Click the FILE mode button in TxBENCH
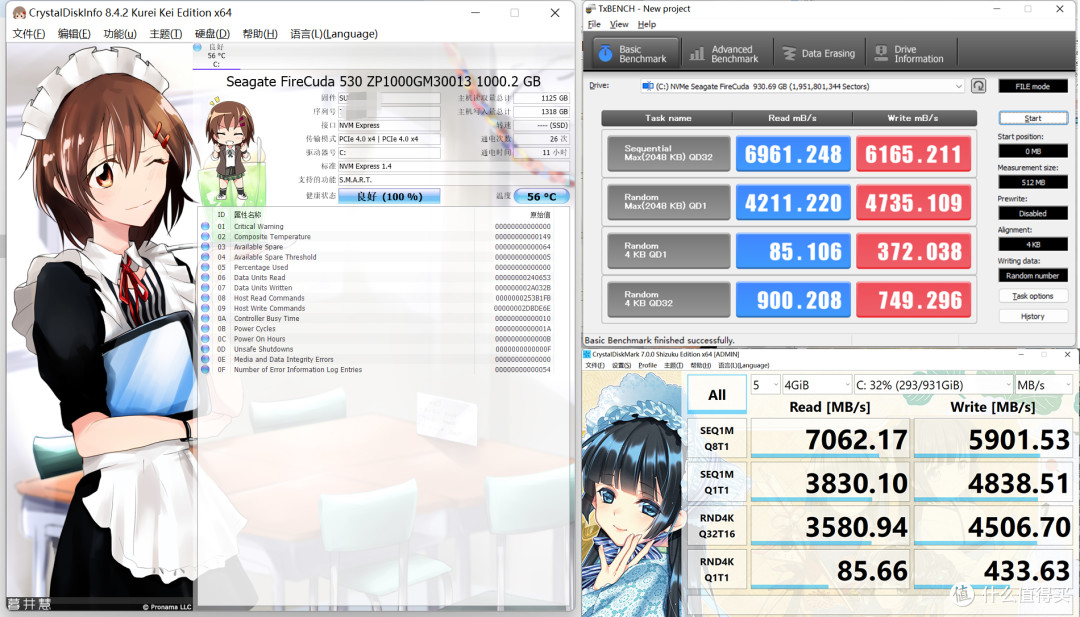This screenshot has width=1080, height=617. 1032,86
